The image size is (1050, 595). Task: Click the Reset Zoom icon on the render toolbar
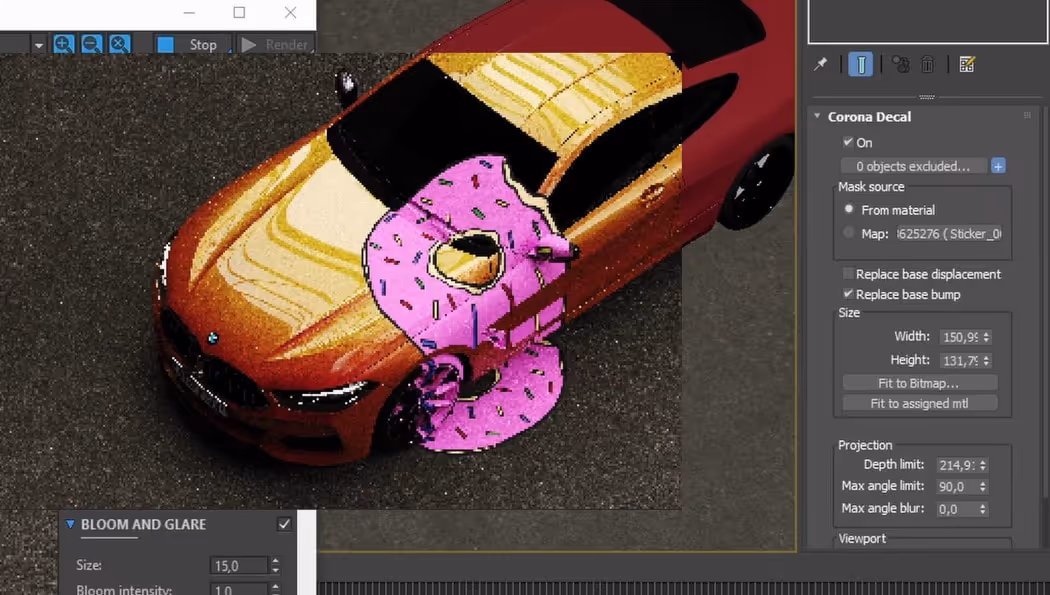point(118,44)
